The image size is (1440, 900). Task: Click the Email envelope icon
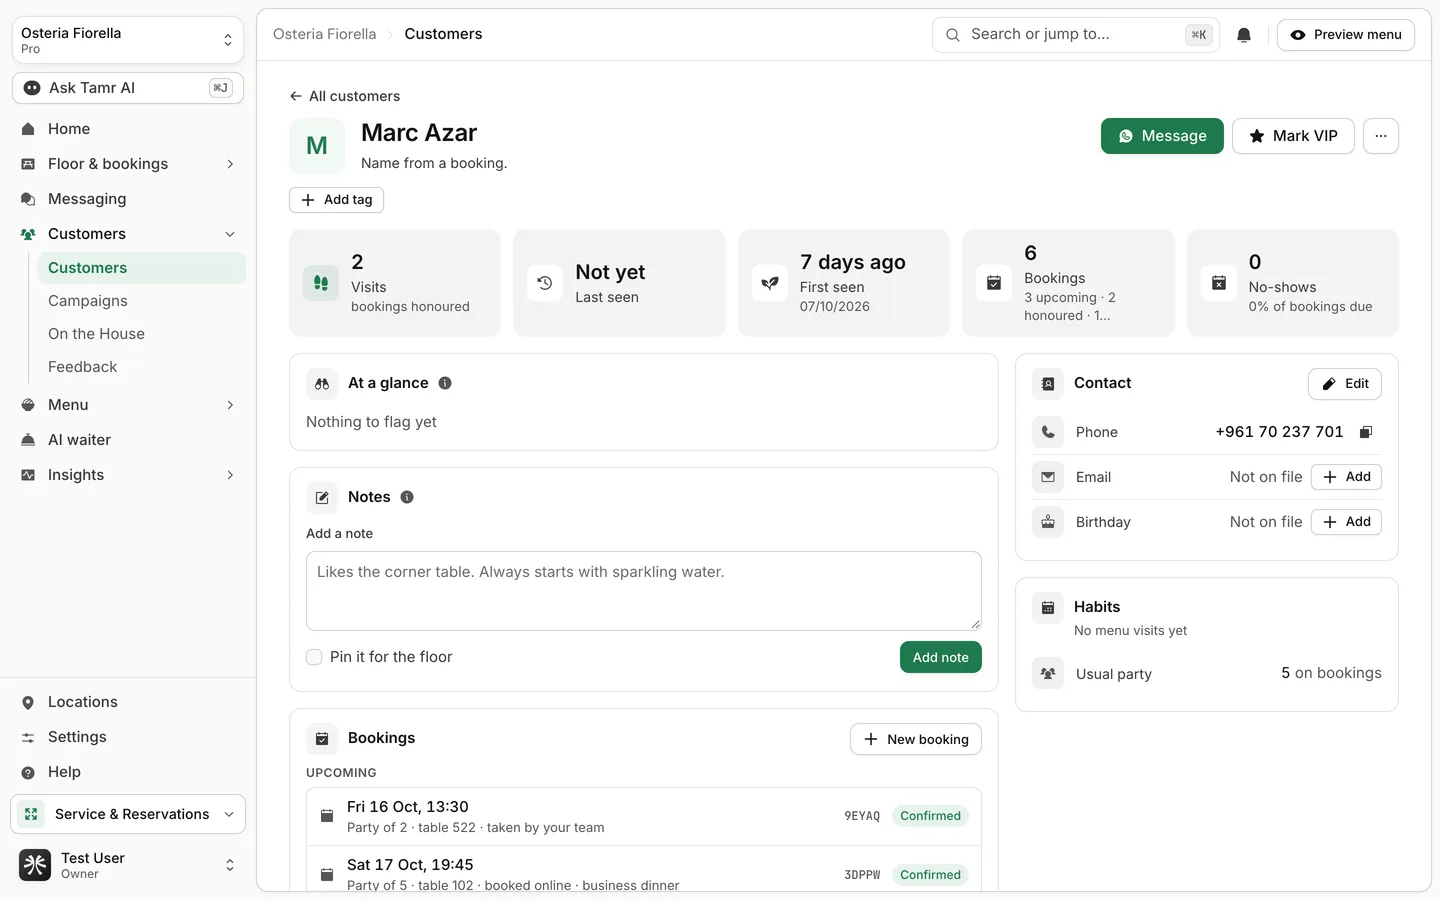[x=1048, y=477]
